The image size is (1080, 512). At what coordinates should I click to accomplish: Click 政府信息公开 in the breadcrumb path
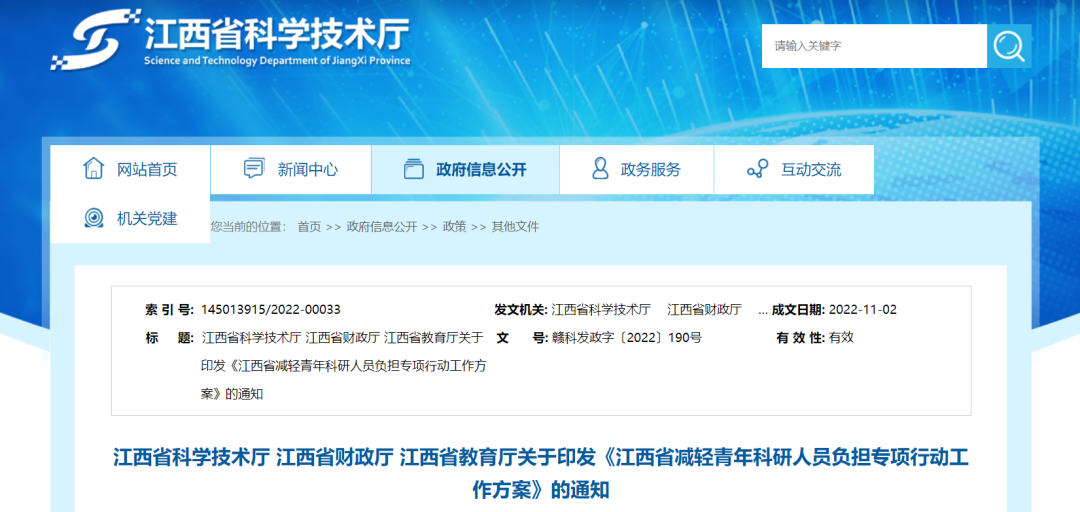[x=382, y=227]
